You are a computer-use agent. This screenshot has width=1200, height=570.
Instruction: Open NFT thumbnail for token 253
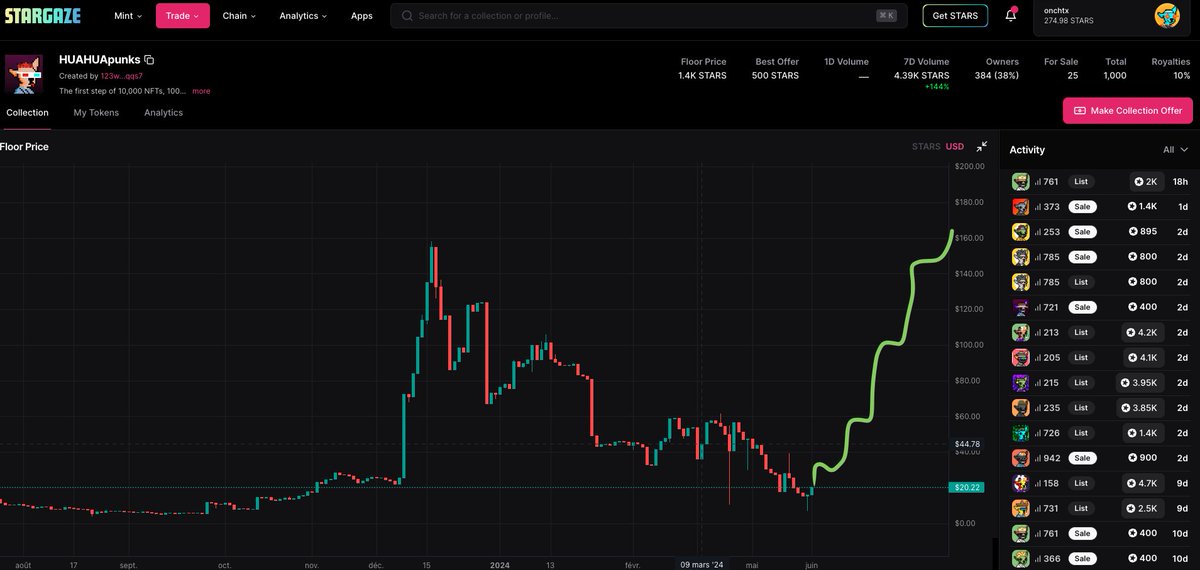[x=1021, y=232]
